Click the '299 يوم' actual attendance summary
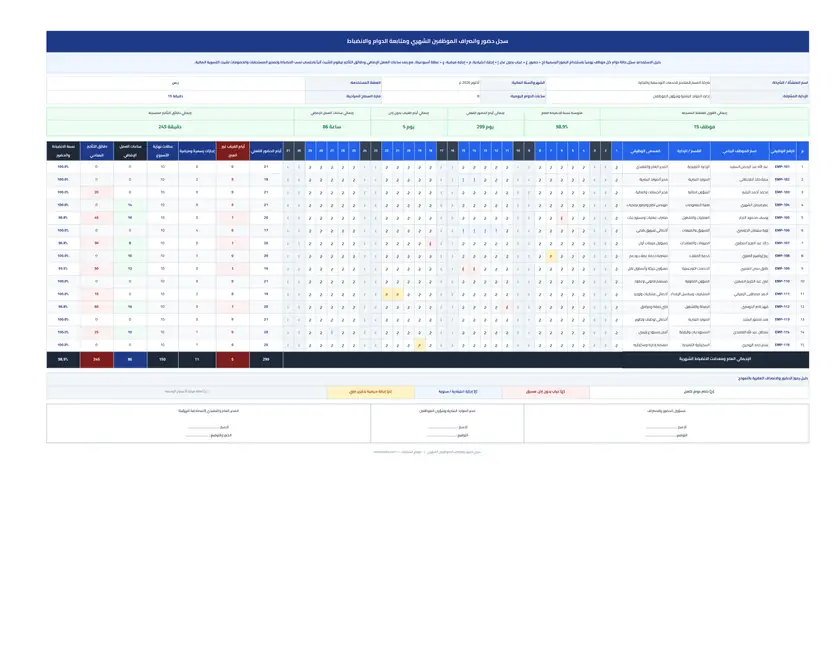The height and width of the screenshot is (649, 840). click(485, 127)
